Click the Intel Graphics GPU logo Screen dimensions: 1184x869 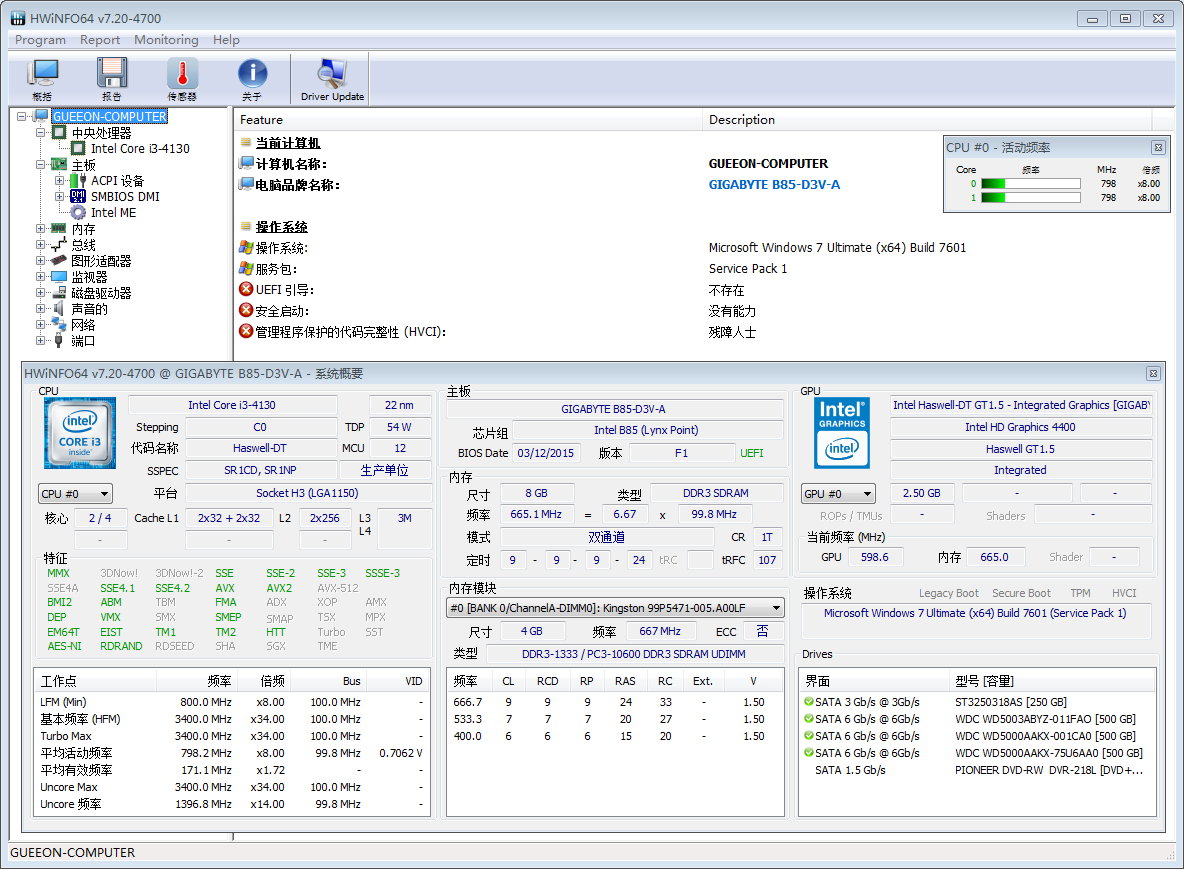842,432
